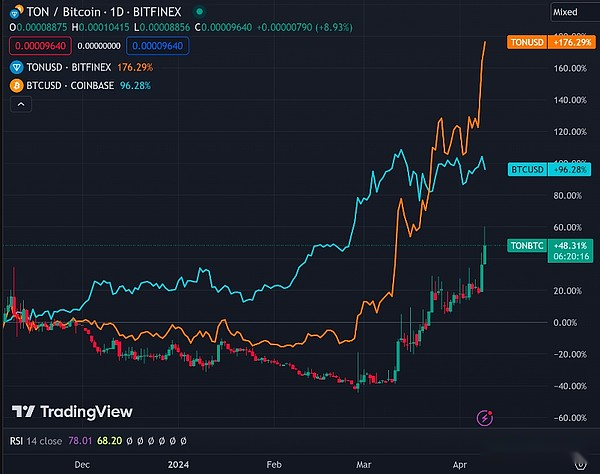
Task: Click the TONUSD 176.29% legend value
Action: (135, 67)
